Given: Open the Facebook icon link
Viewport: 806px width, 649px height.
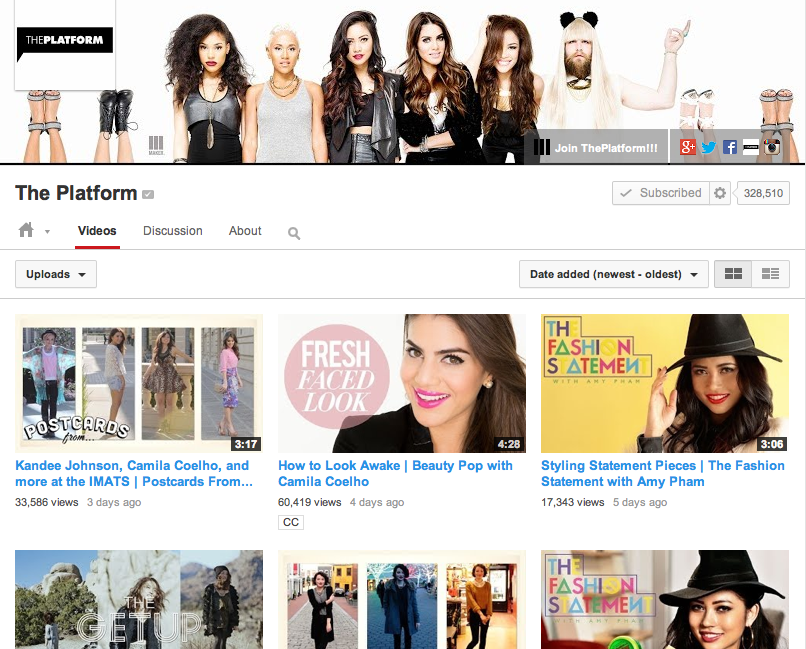Looking at the screenshot, I should 730,147.
